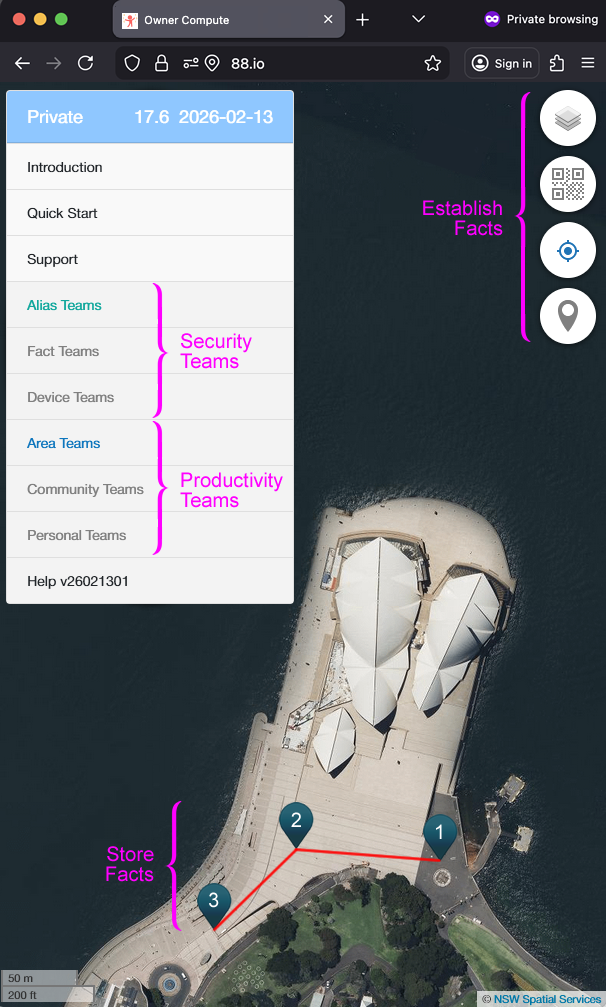Open the tracking protection shield
606x1007 pixels.
(x=132, y=63)
